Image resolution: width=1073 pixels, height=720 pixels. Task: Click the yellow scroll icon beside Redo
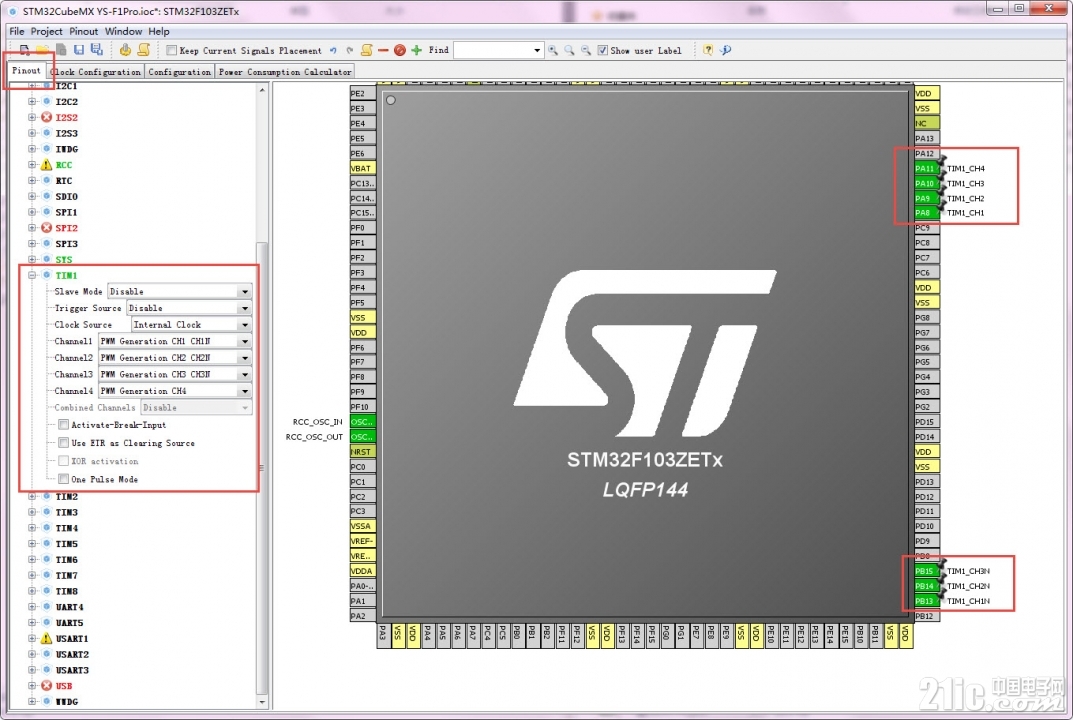tap(367, 50)
